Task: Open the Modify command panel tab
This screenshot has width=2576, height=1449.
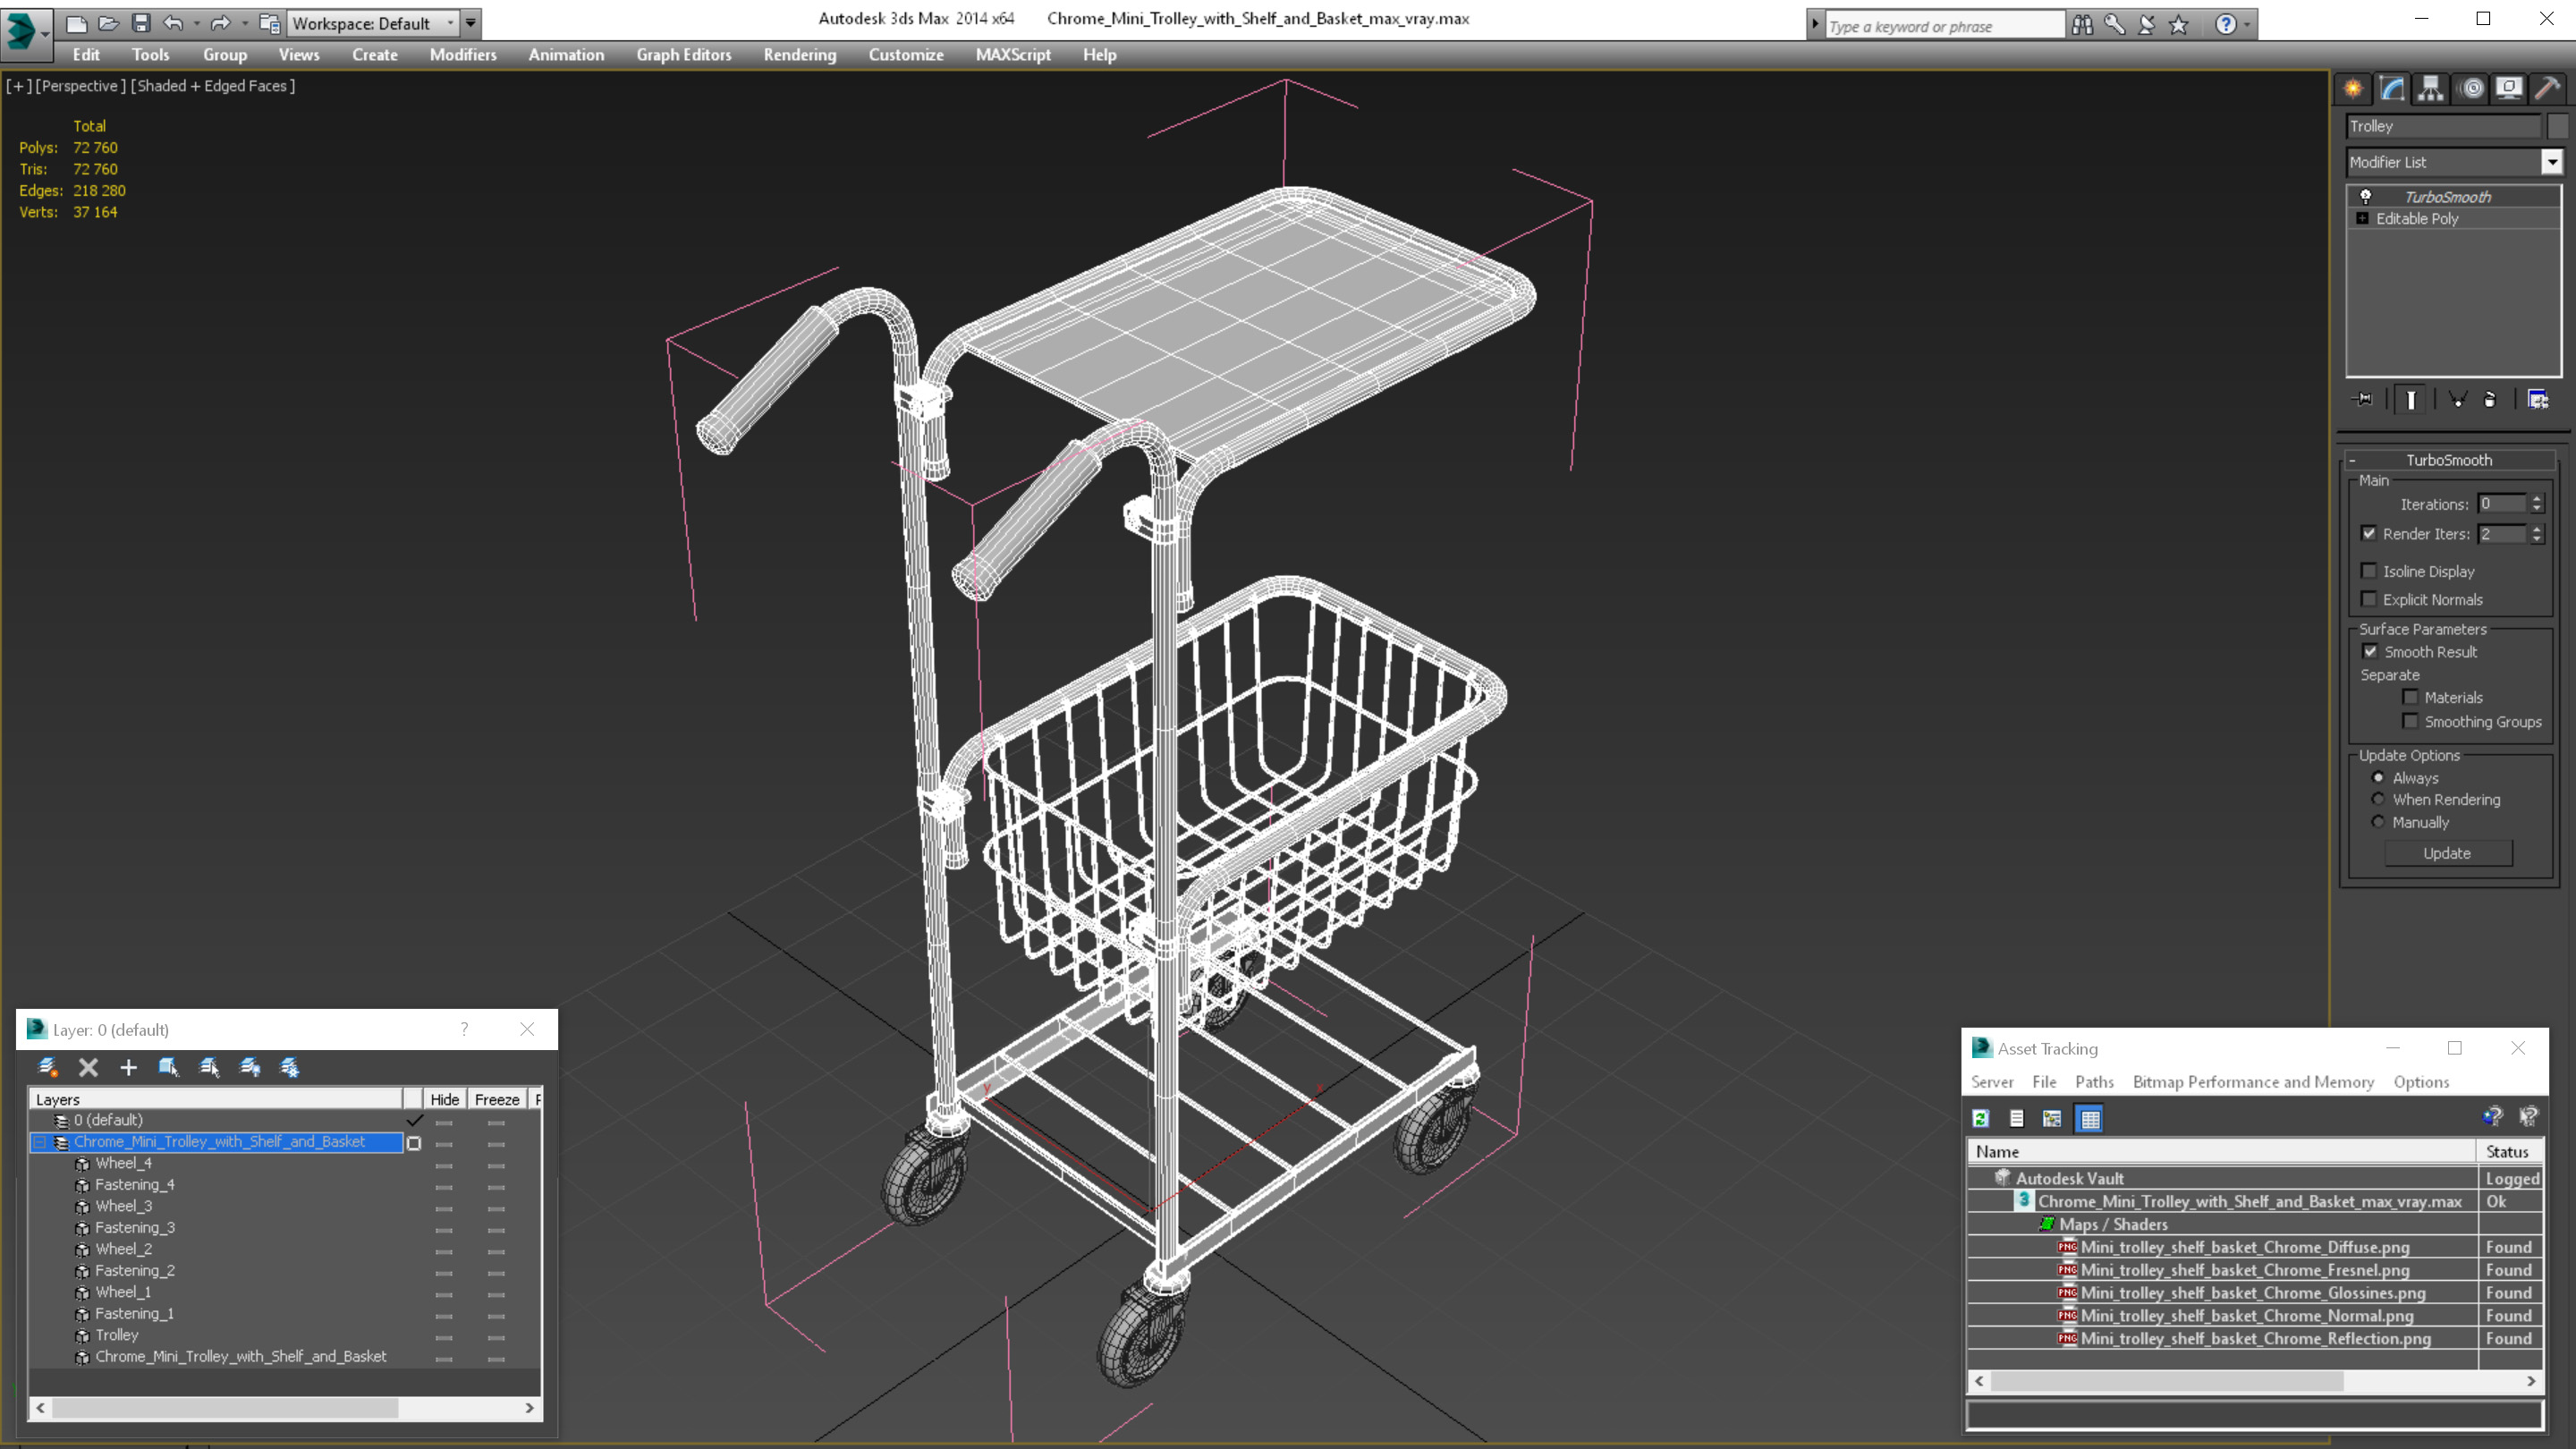Action: [x=2392, y=88]
